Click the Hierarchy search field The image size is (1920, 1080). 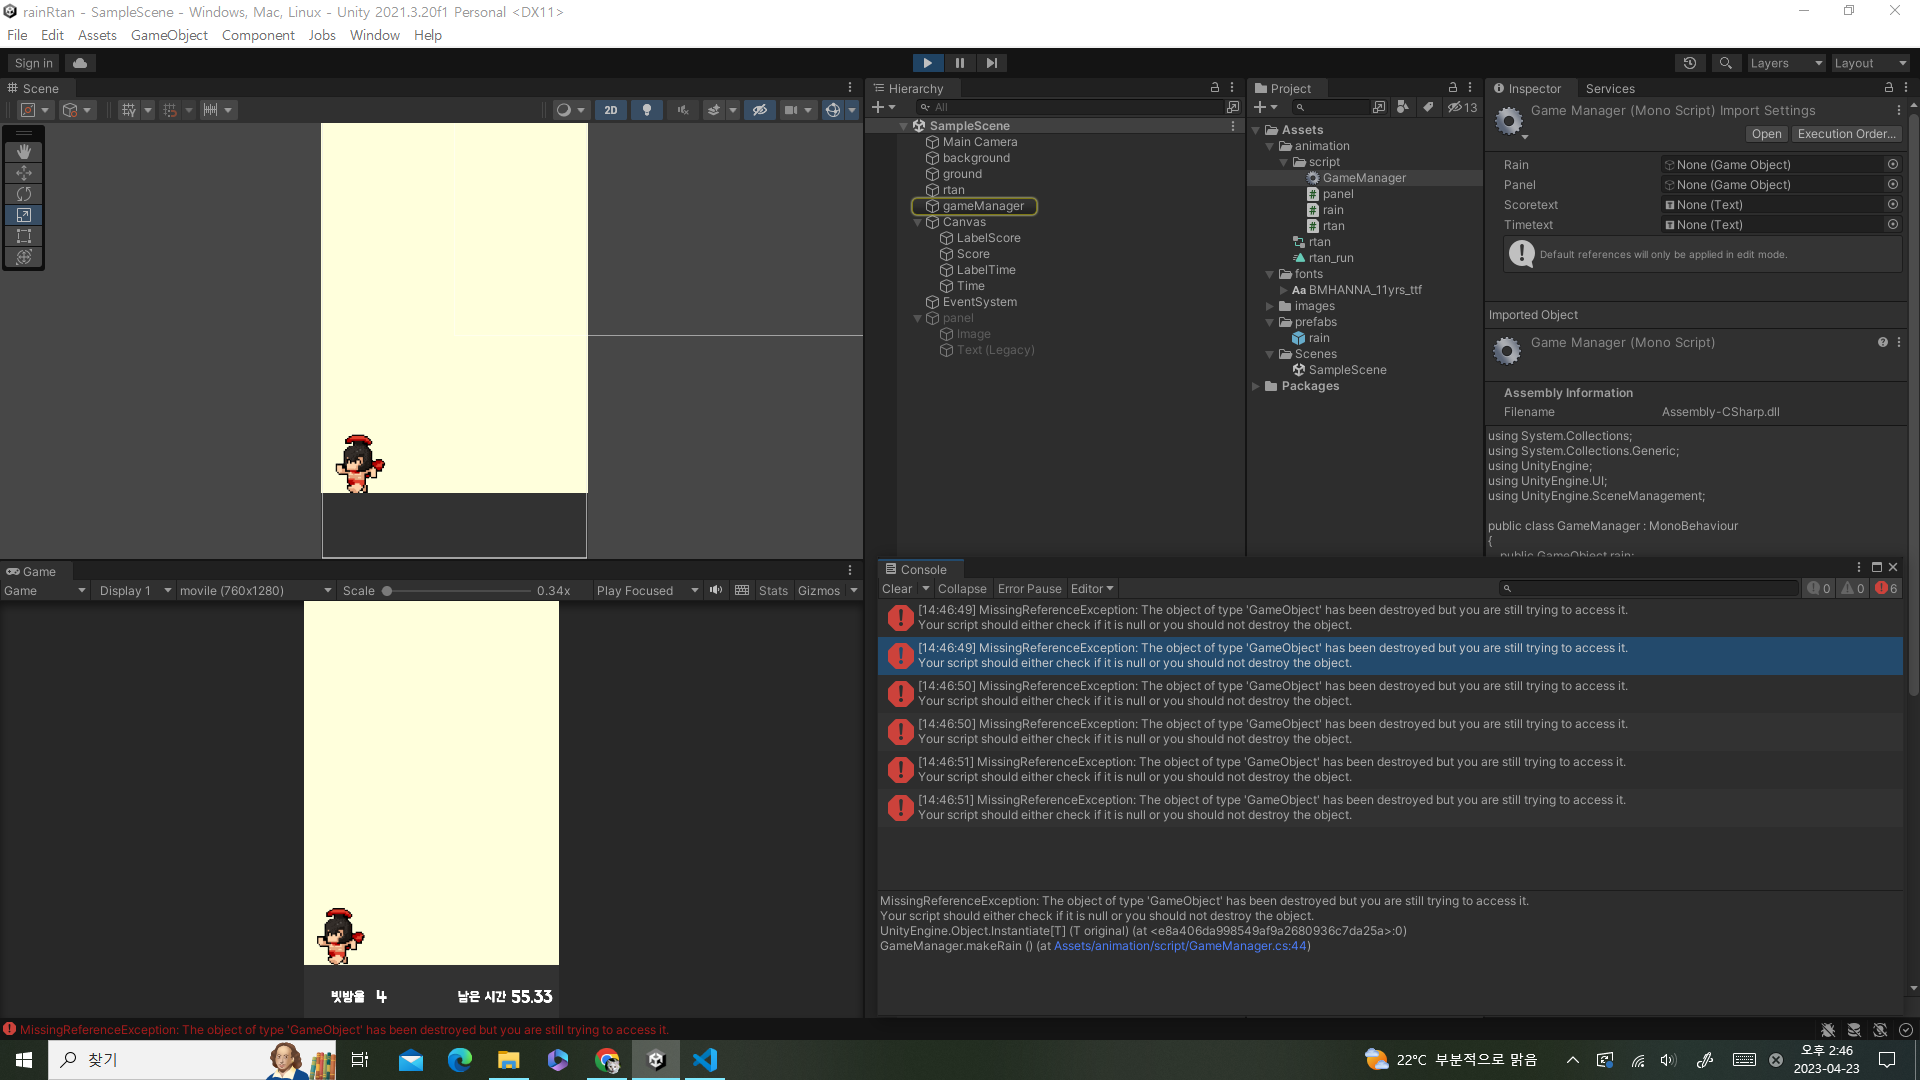pos(1069,107)
